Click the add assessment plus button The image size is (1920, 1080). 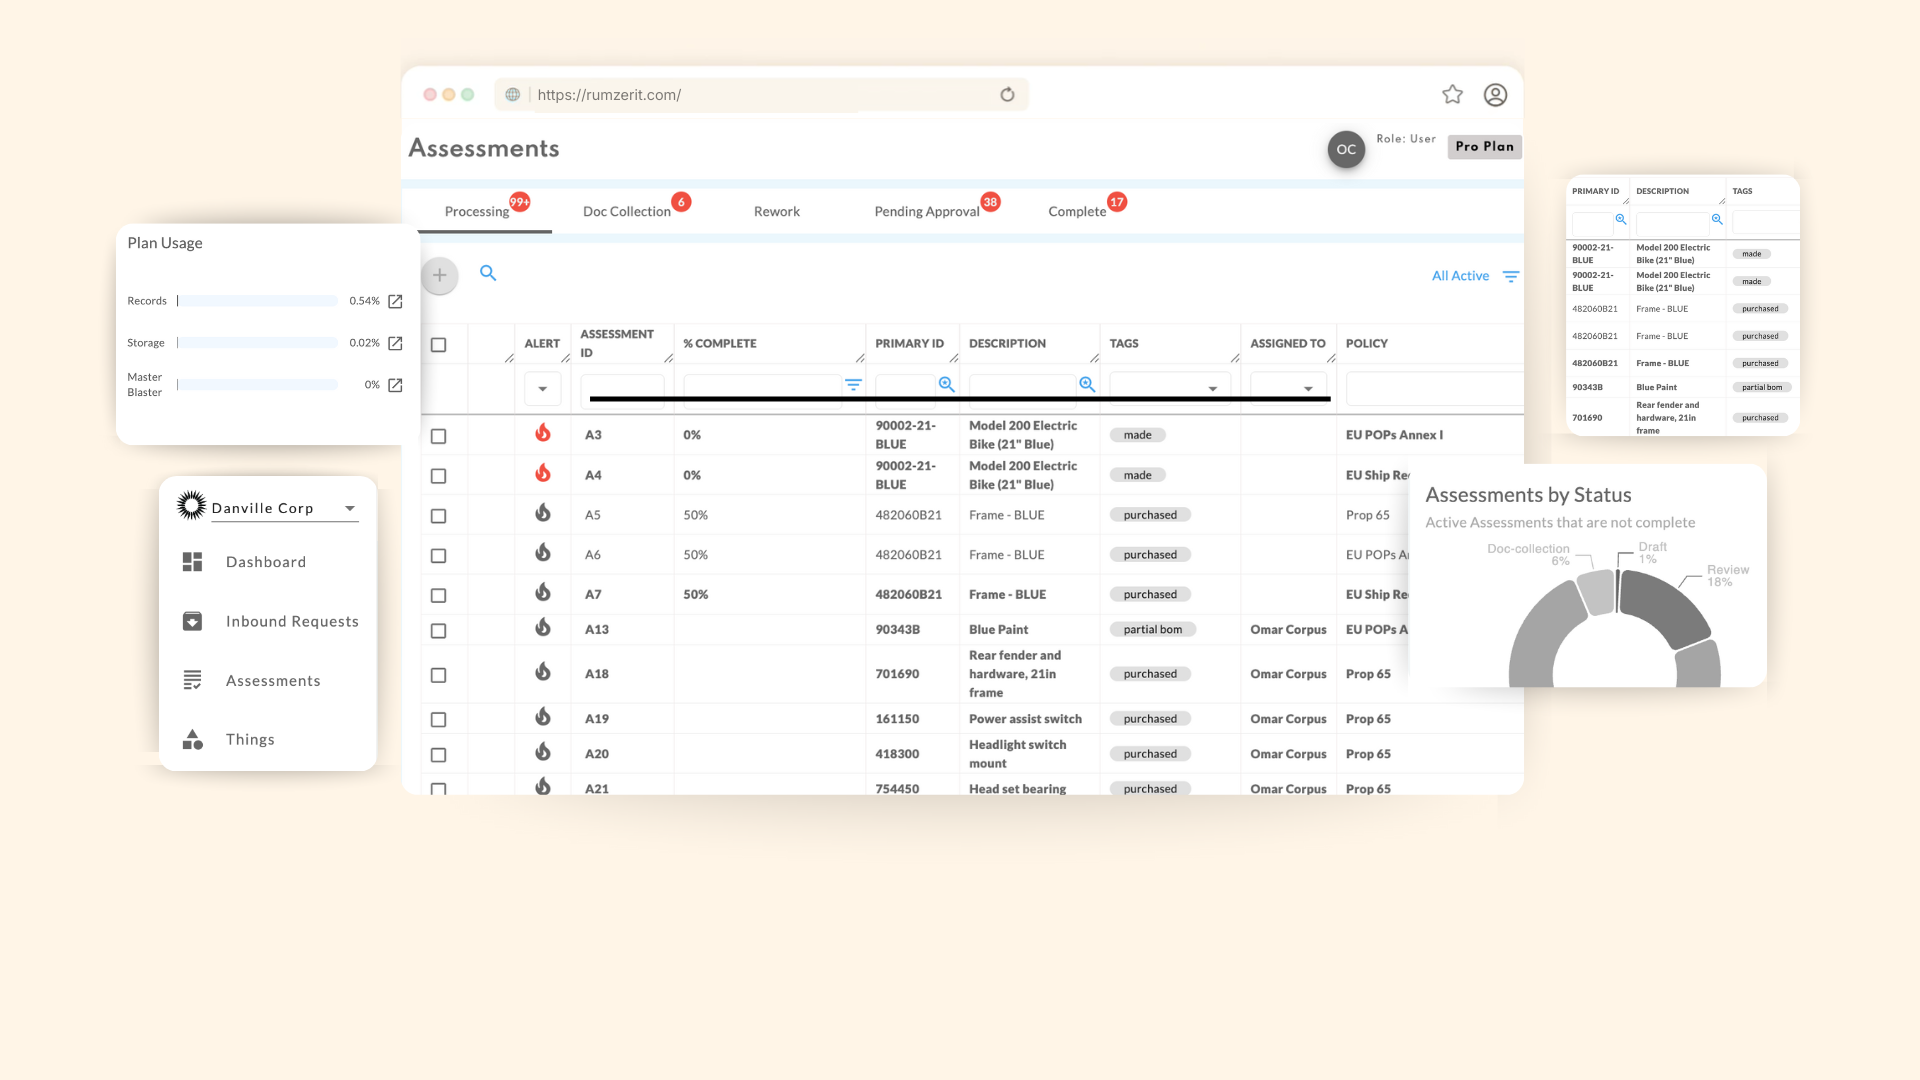click(439, 275)
